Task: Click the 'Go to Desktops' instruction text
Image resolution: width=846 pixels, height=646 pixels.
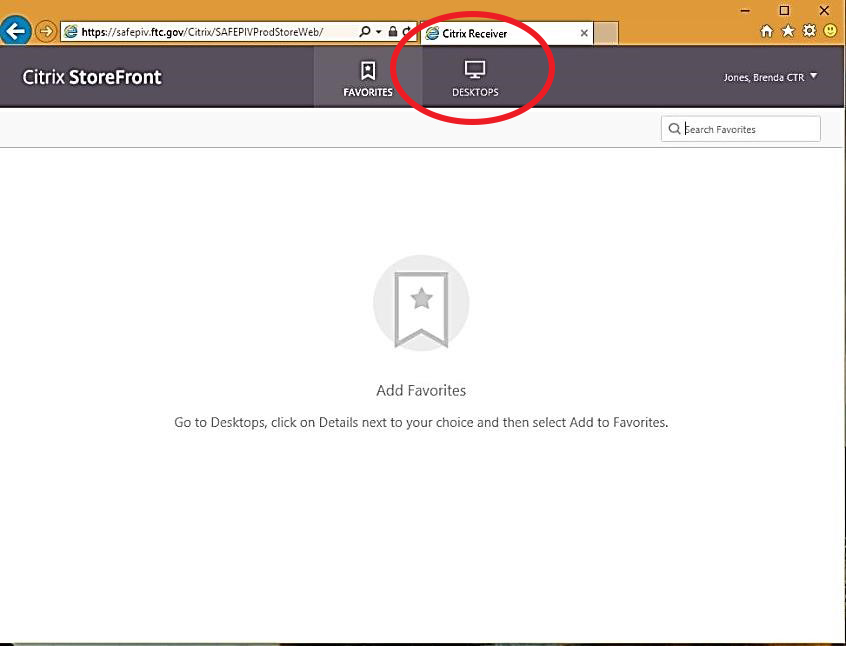Action: (421, 422)
